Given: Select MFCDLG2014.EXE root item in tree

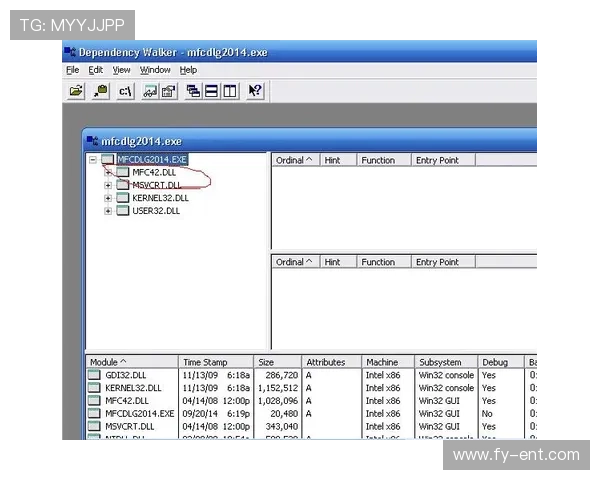Looking at the screenshot, I should pyautogui.click(x=152, y=159).
